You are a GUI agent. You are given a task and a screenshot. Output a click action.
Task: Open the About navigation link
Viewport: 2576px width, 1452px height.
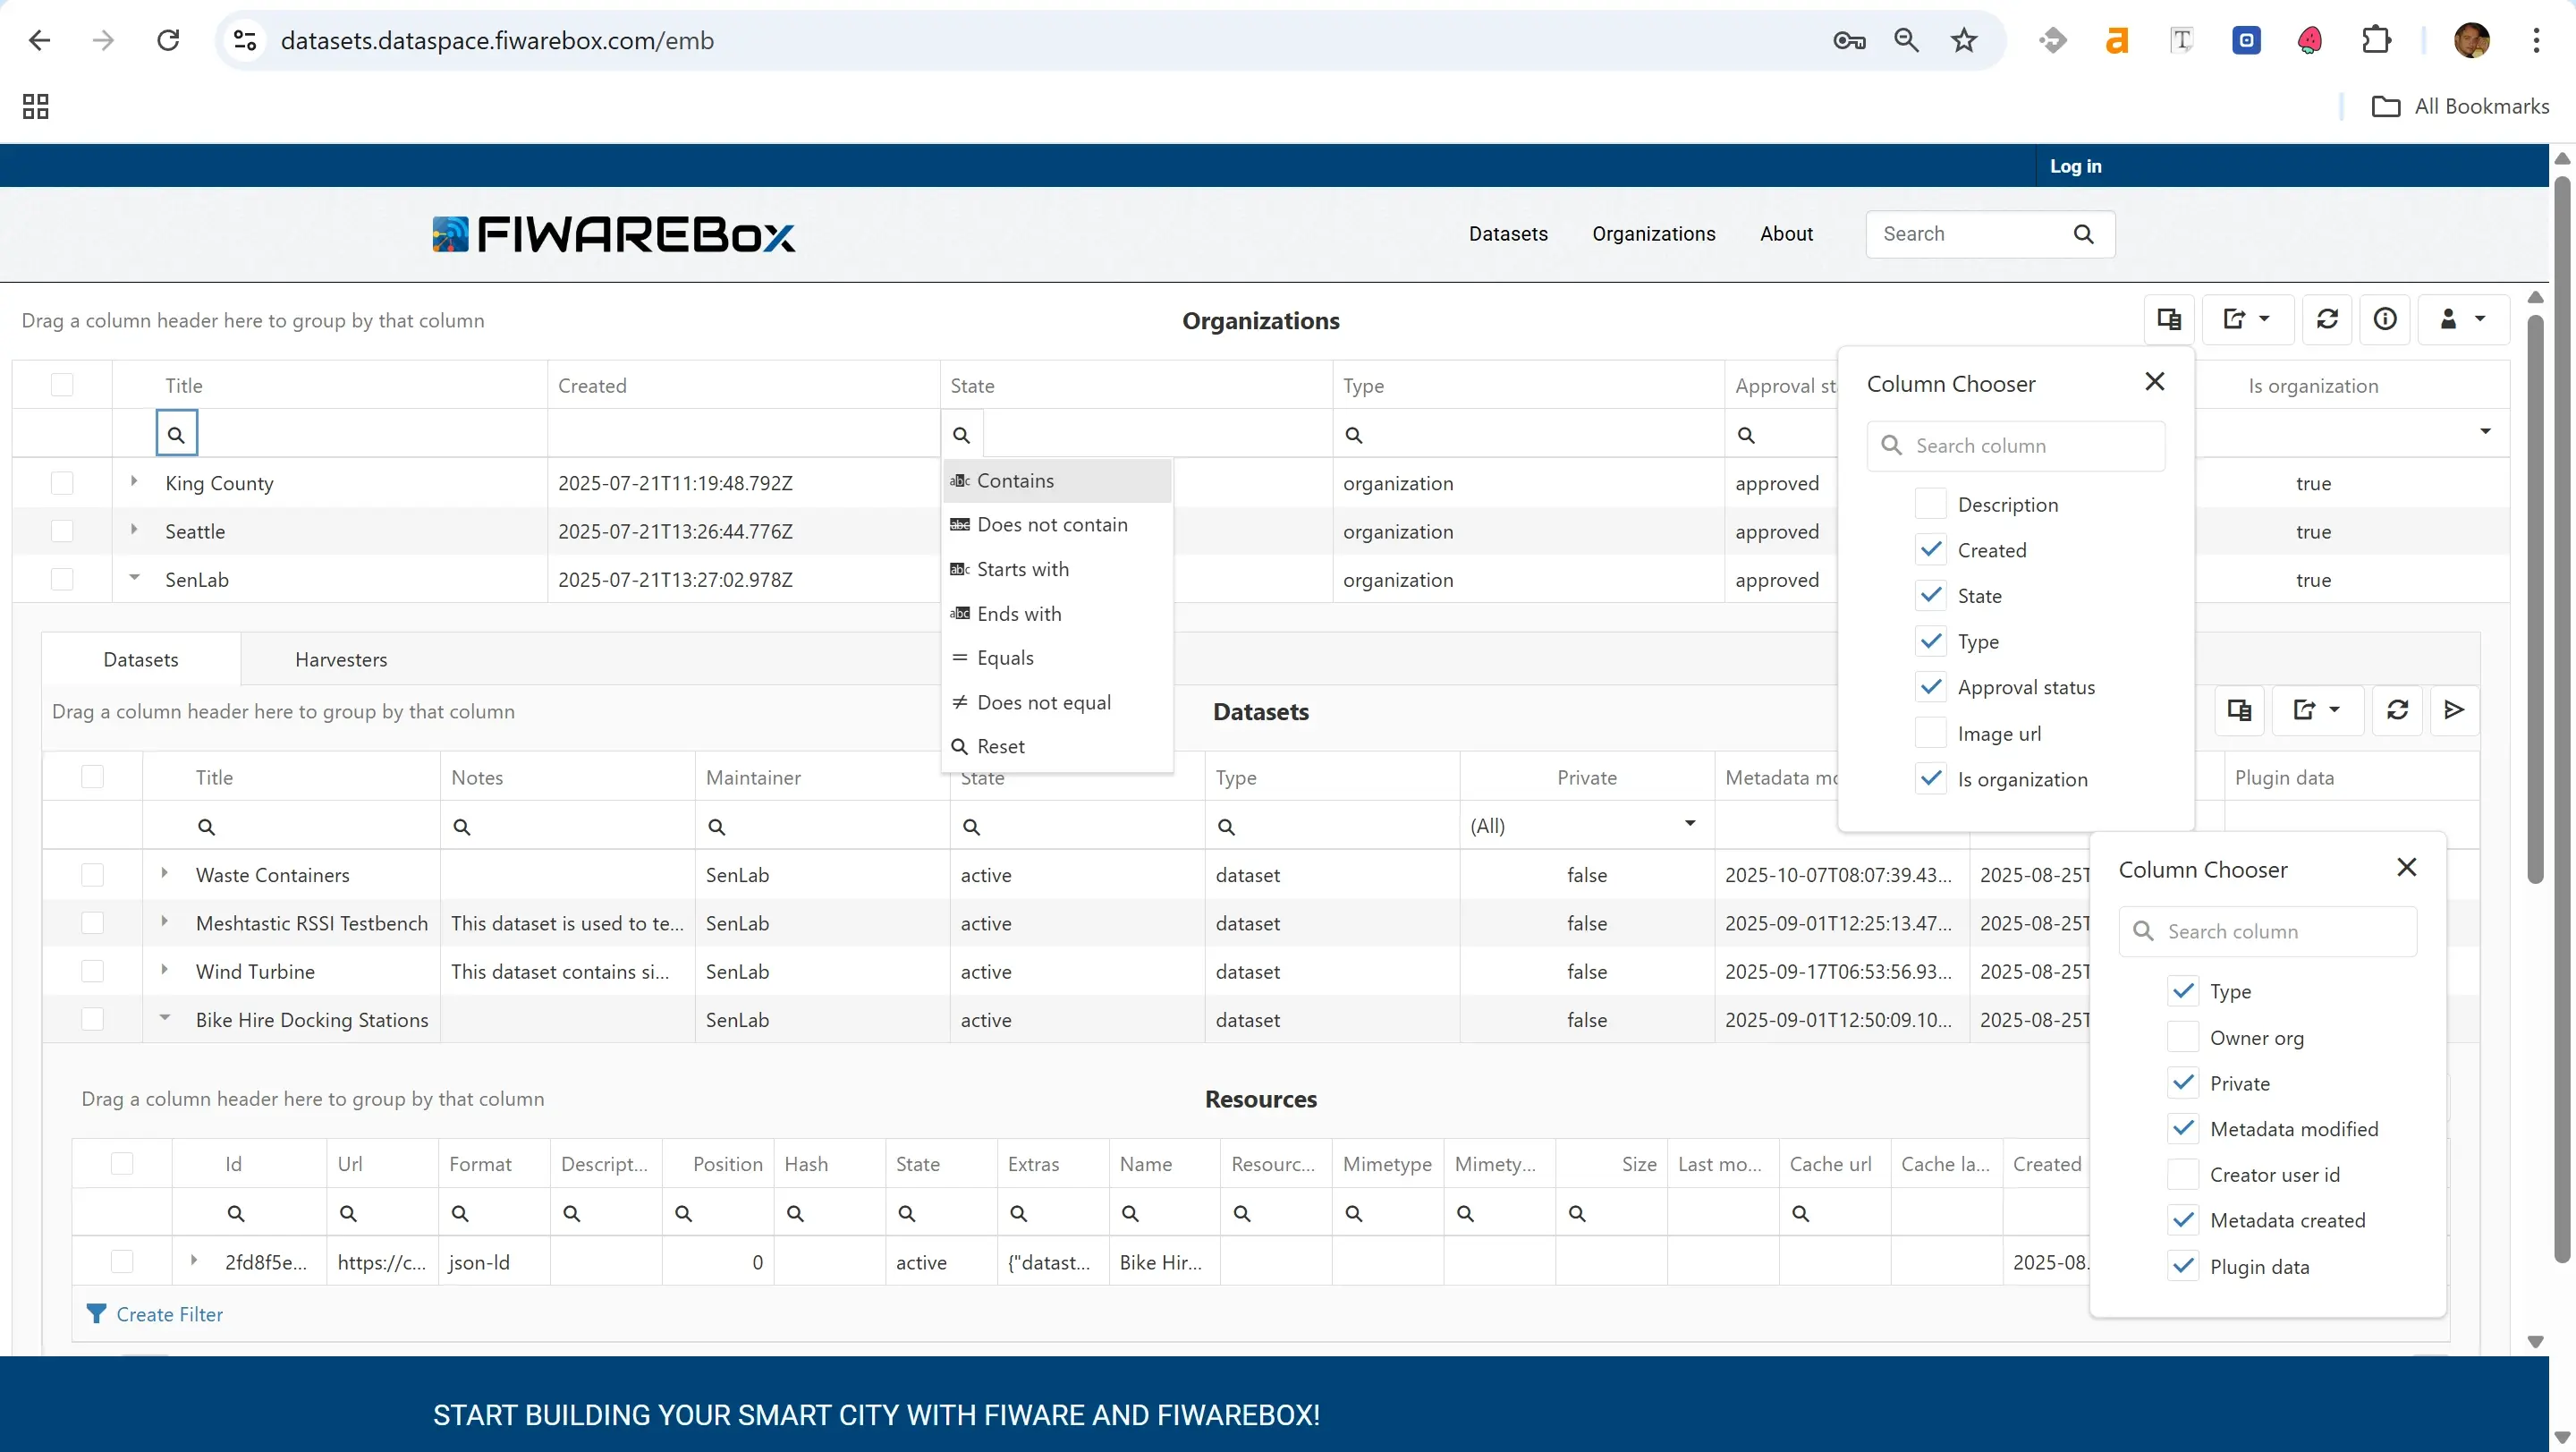1786,234
